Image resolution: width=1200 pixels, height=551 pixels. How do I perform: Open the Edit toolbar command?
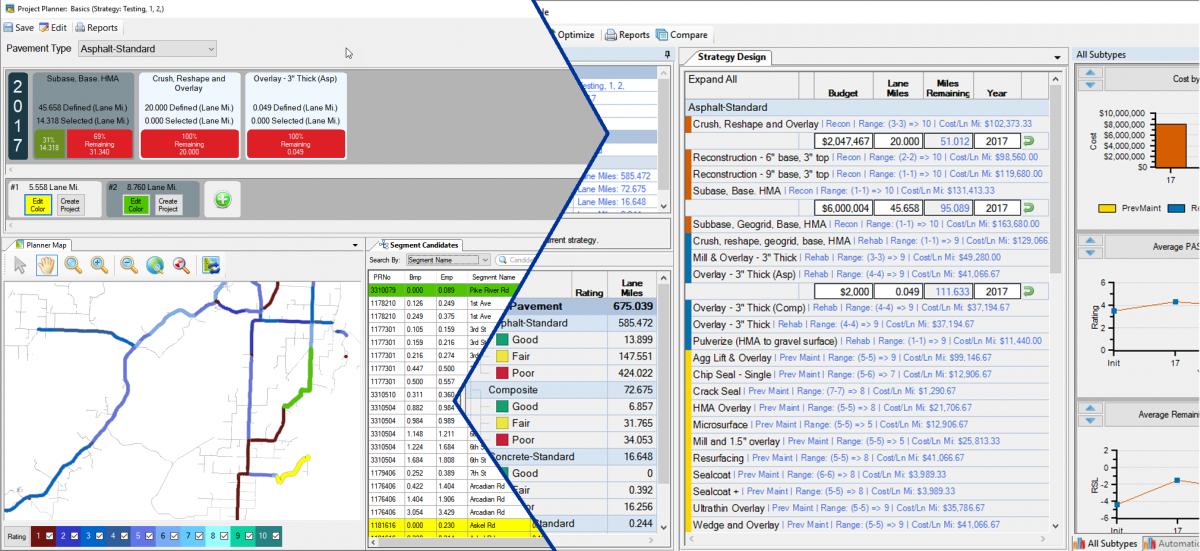tap(52, 28)
